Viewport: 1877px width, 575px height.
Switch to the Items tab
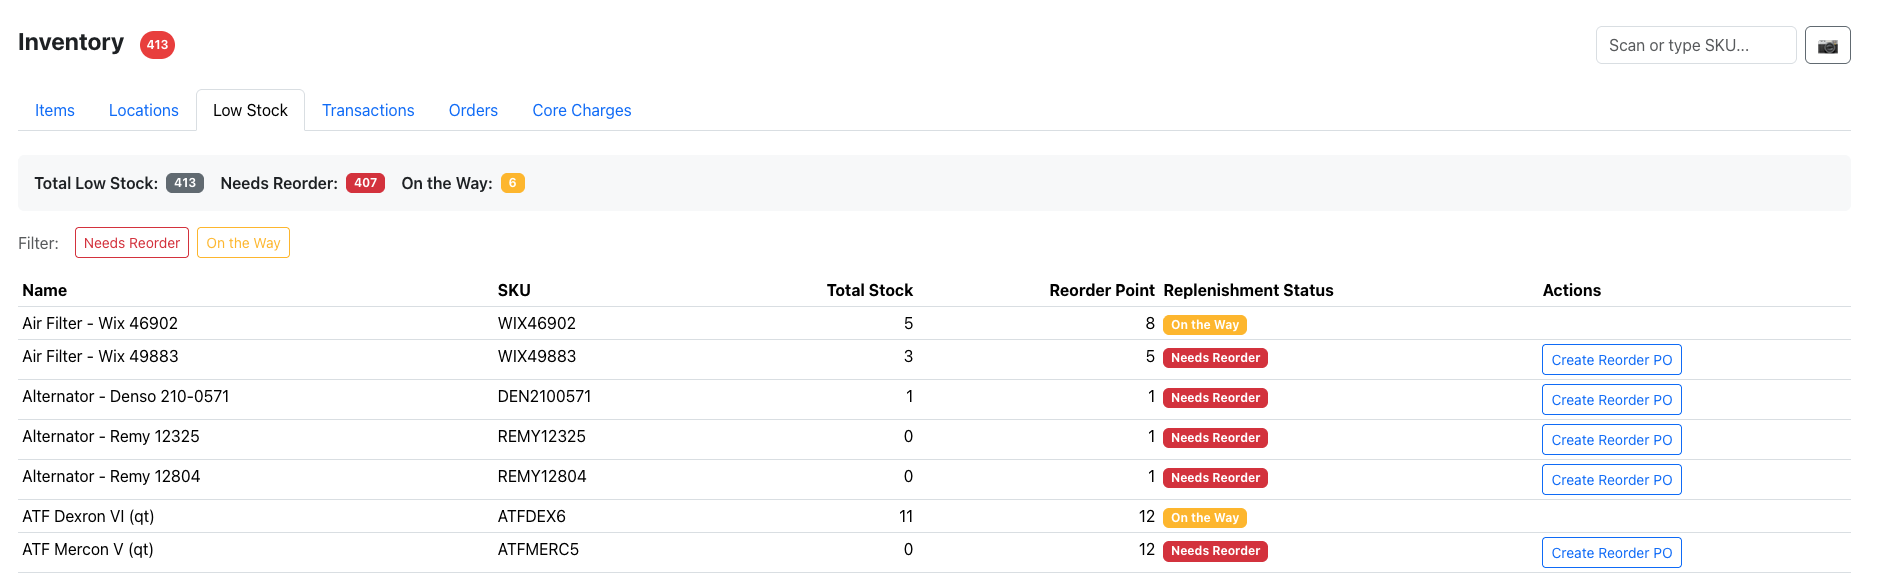(x=55, y=110)
